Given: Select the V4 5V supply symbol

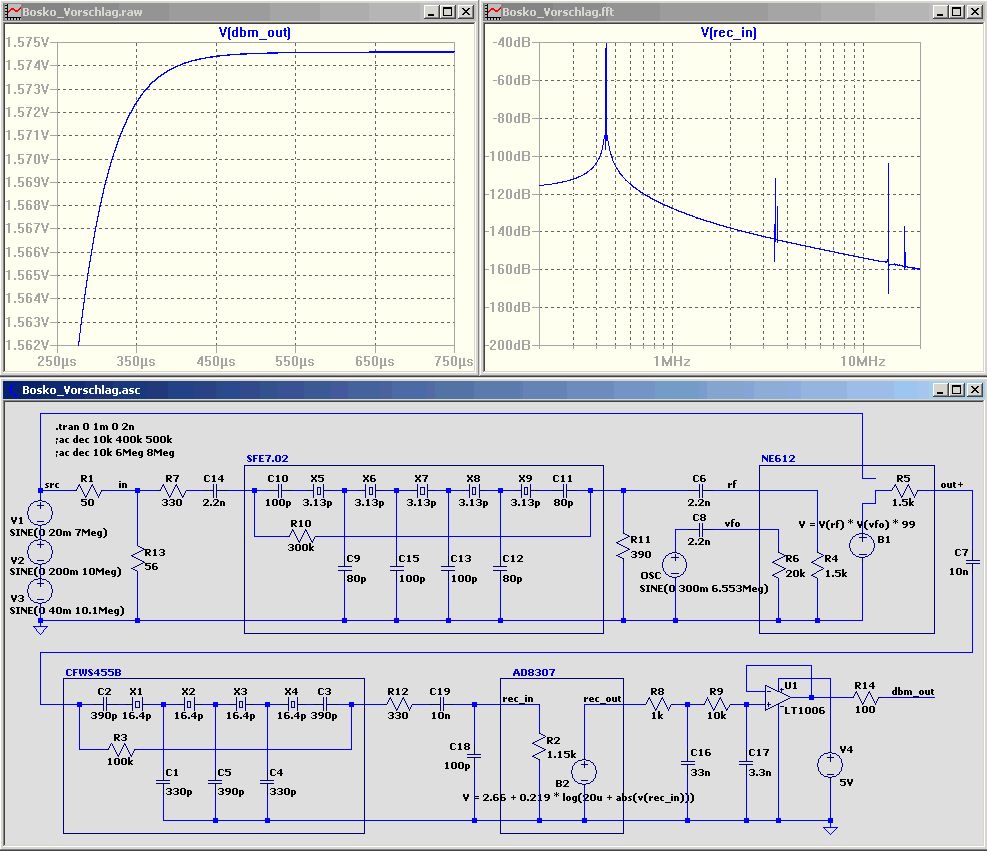Looking at the screenshot, I should point(829,765).
